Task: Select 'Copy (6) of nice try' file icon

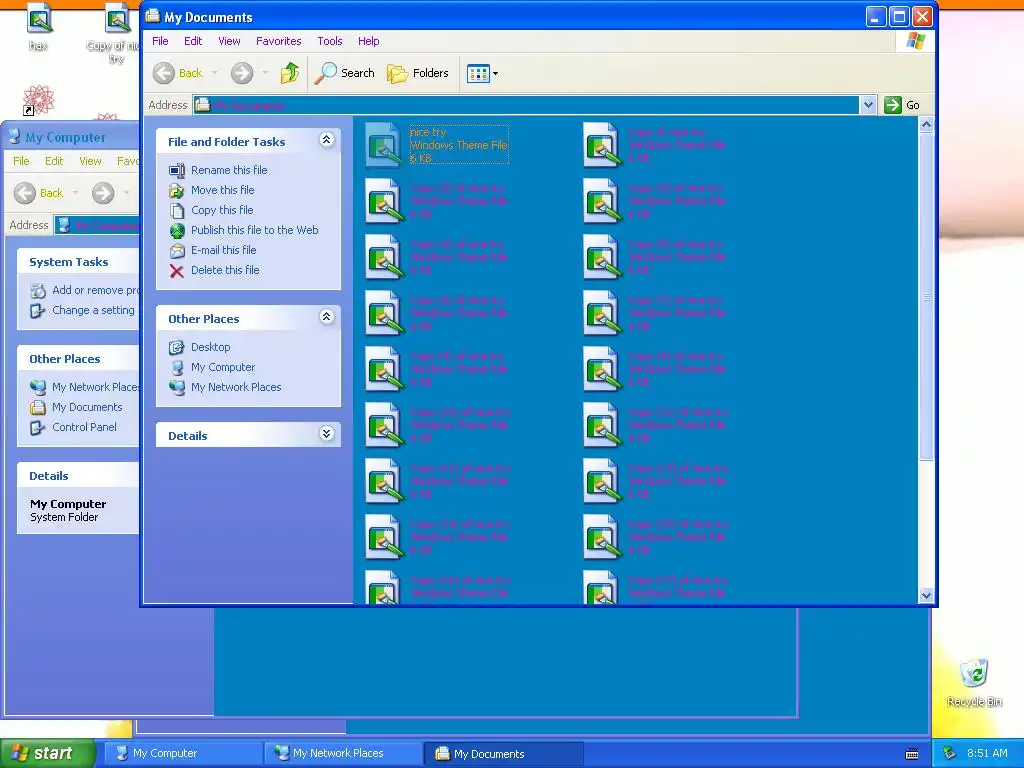Action: [x=383, y=313]
